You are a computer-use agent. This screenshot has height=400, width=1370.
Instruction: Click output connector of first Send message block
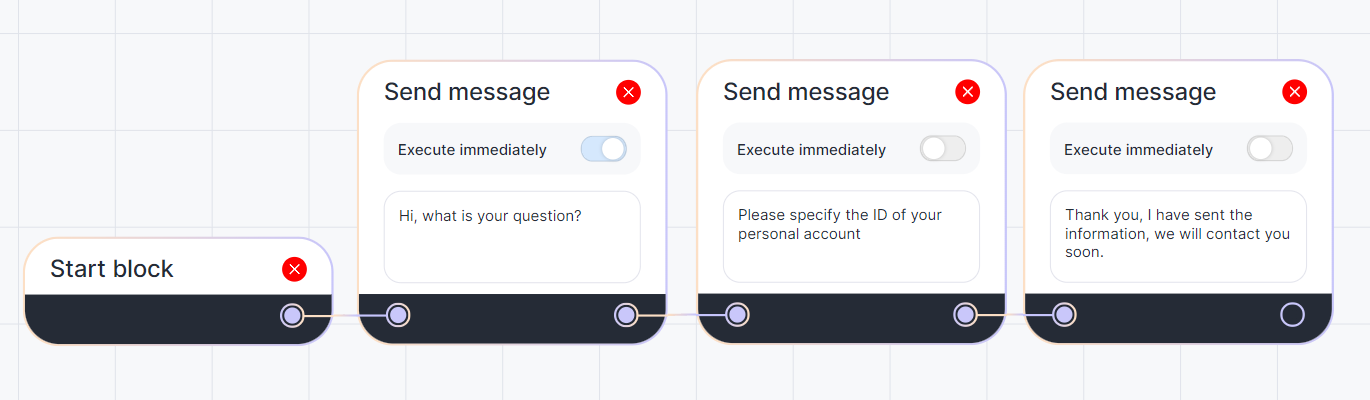click(626, 316)
